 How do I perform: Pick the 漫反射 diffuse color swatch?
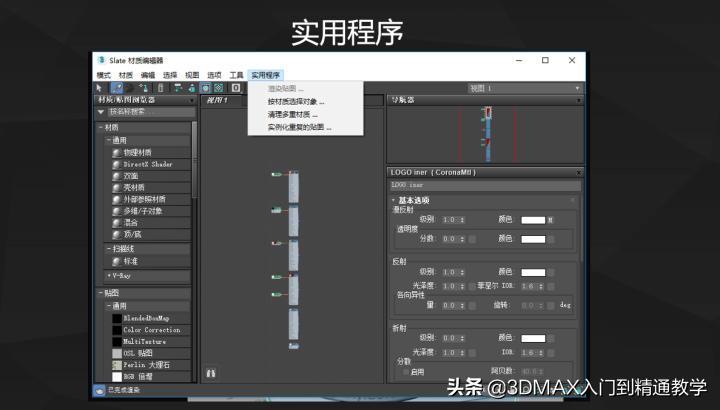[533, 220]
